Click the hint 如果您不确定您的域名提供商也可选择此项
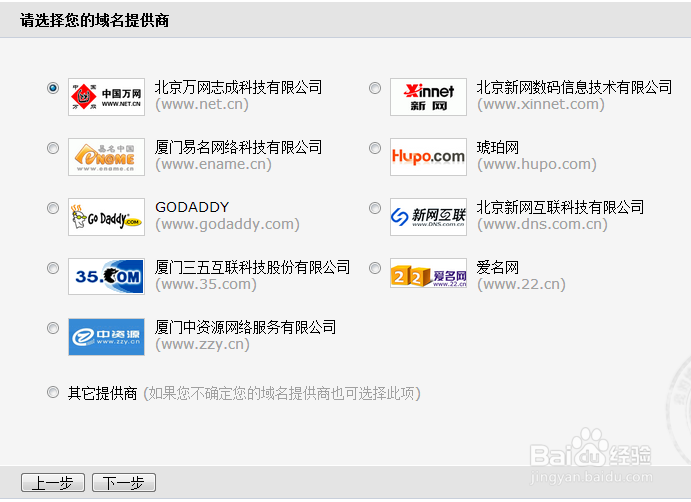691x502 pixels. pos(282,393)
